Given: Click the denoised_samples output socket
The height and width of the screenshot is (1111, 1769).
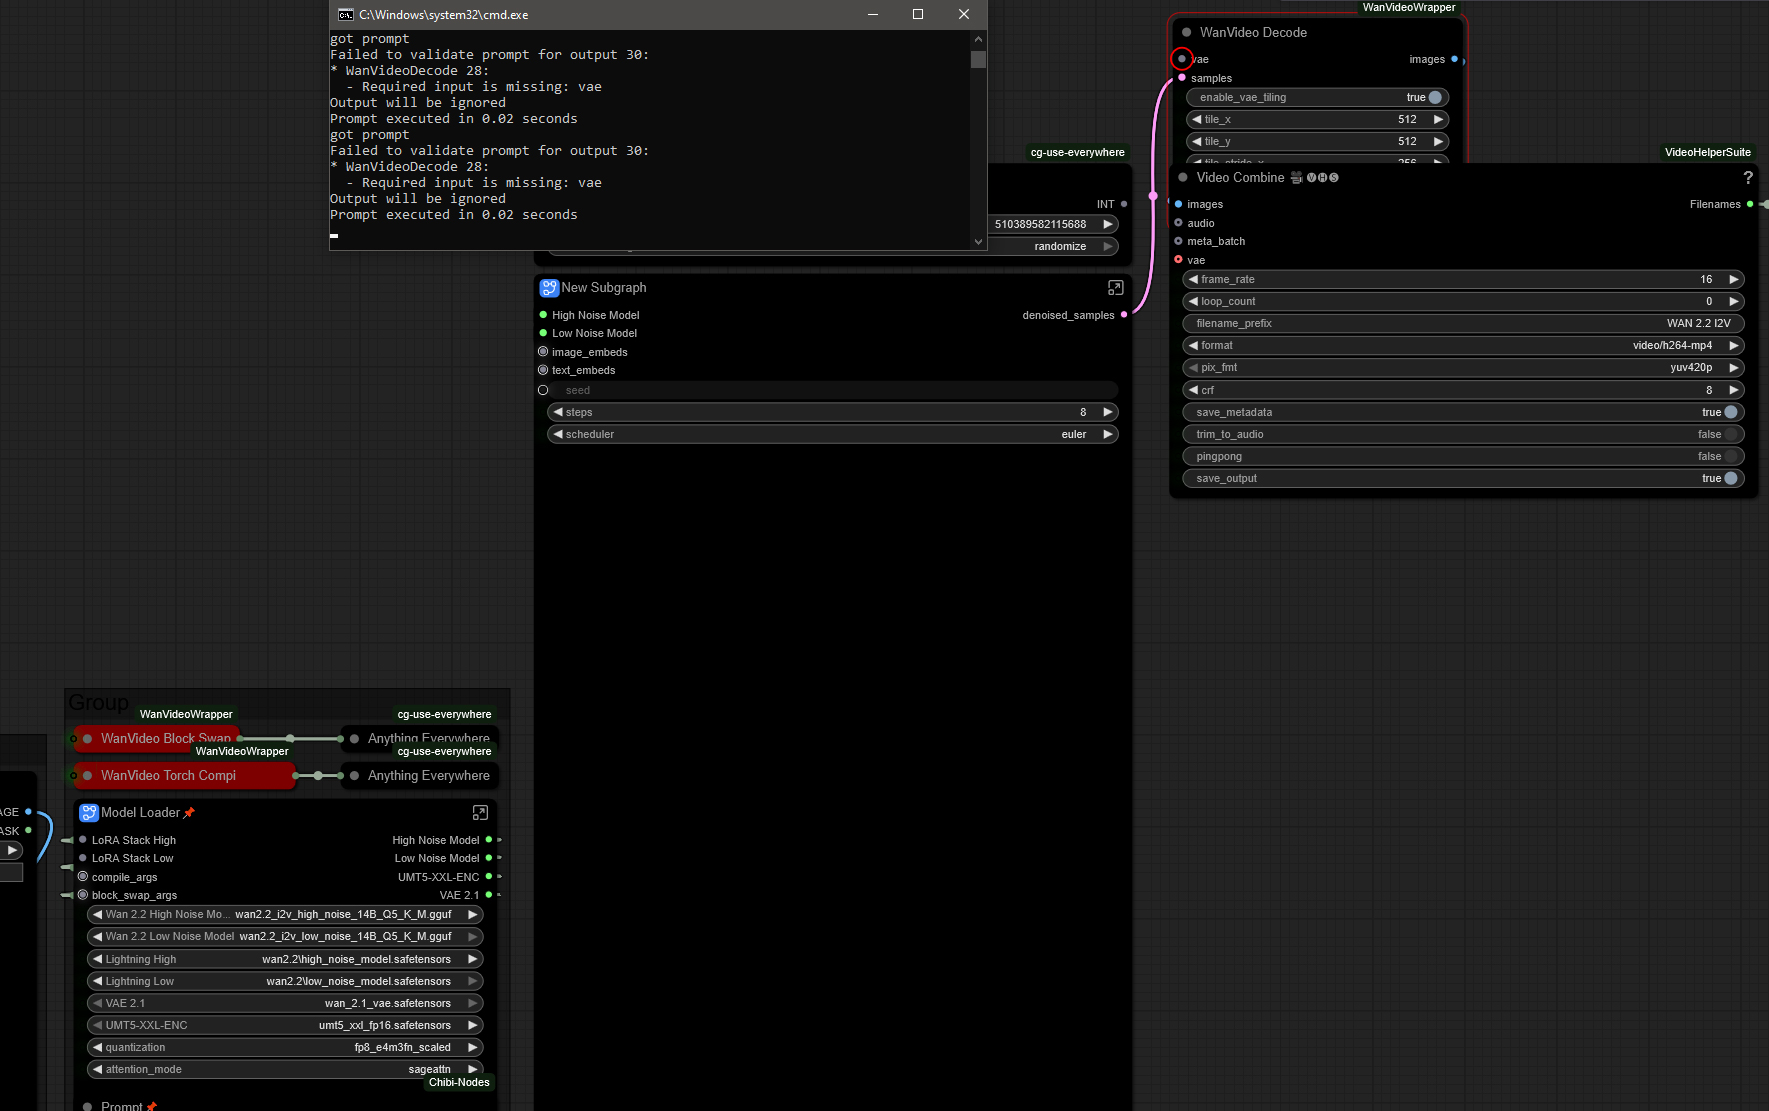Looking at the screenshot, I should [x=1124, y=315].
